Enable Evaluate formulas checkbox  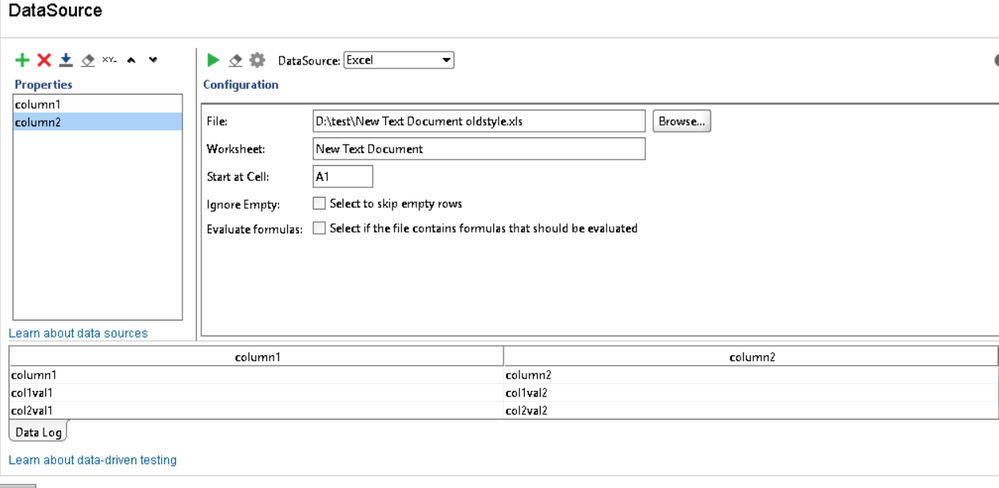pyautogui.click(x=319, y=228)
